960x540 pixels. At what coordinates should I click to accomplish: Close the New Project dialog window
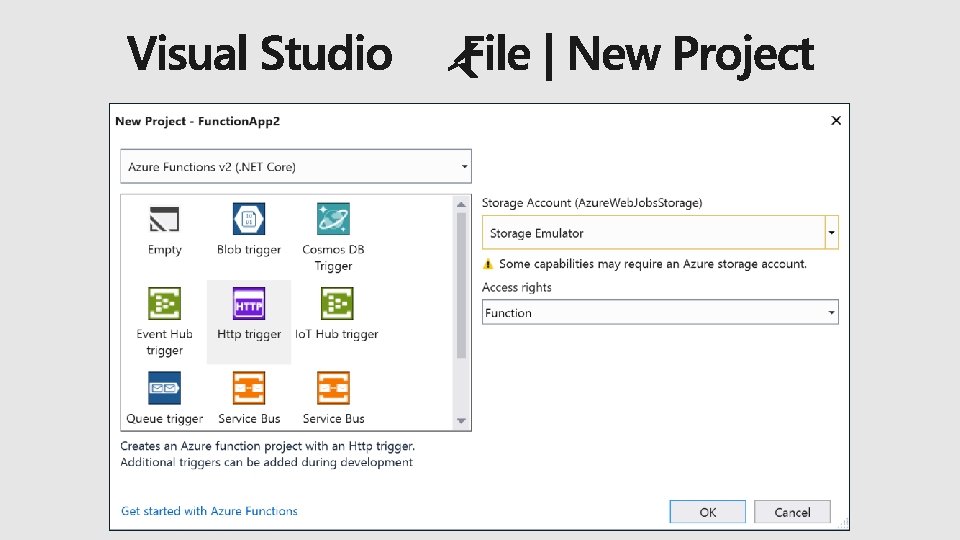[836, 121]
